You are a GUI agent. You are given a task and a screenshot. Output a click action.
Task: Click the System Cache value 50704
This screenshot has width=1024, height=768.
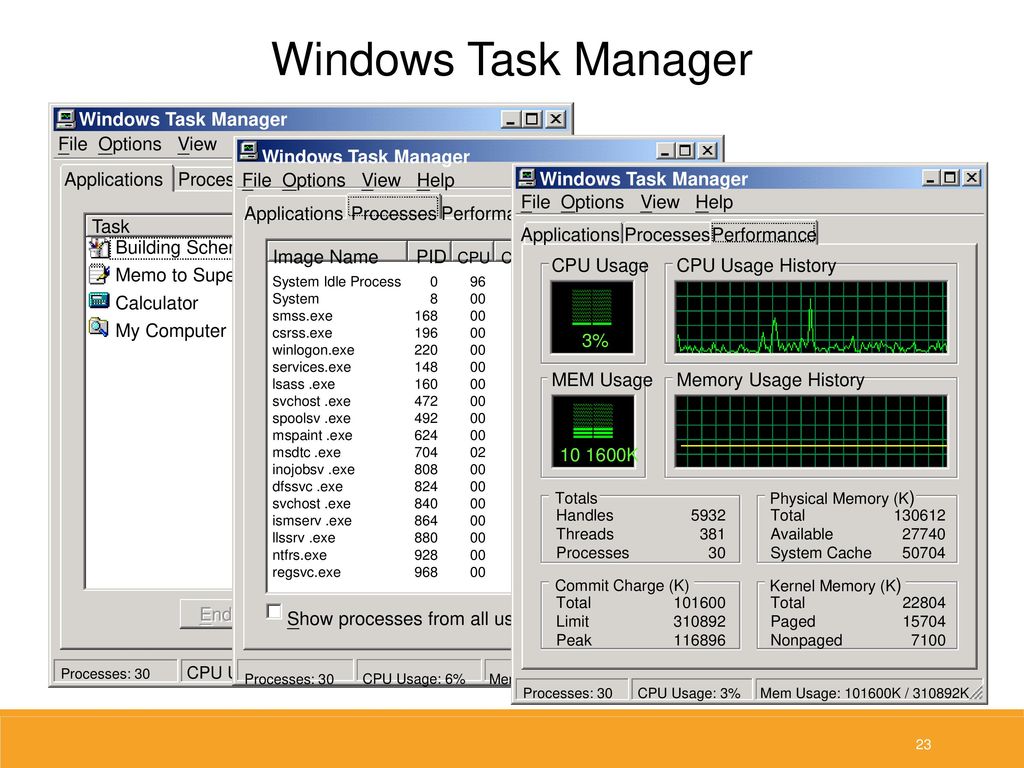923,552
